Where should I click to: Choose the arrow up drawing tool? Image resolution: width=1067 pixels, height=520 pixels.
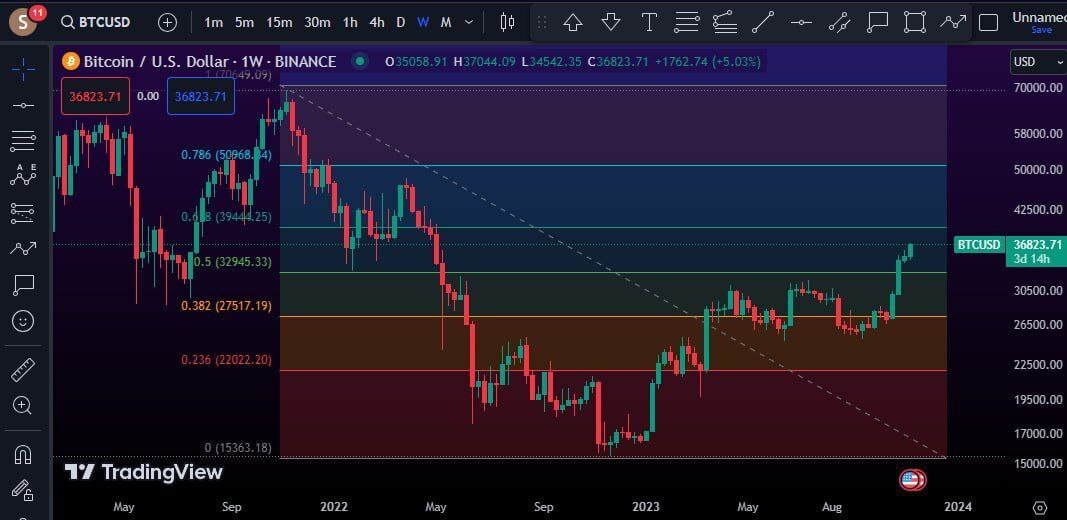[573, 22]
